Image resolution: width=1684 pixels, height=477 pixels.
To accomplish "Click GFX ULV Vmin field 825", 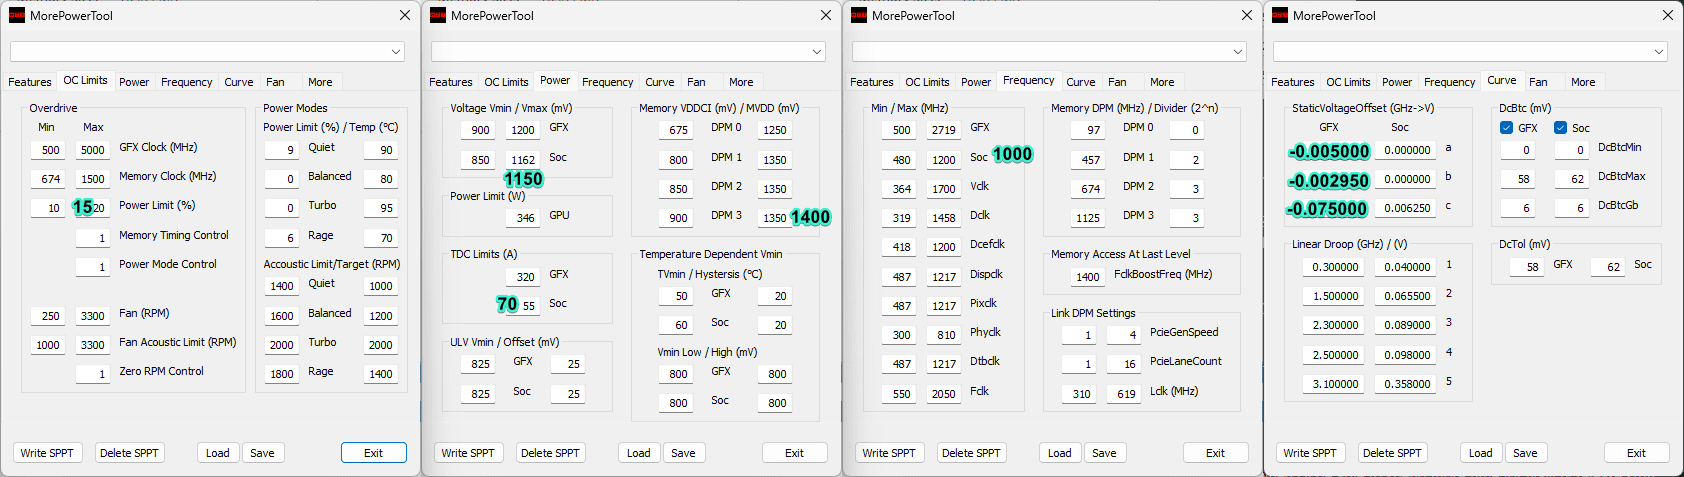I will click(x=477, y=364).
